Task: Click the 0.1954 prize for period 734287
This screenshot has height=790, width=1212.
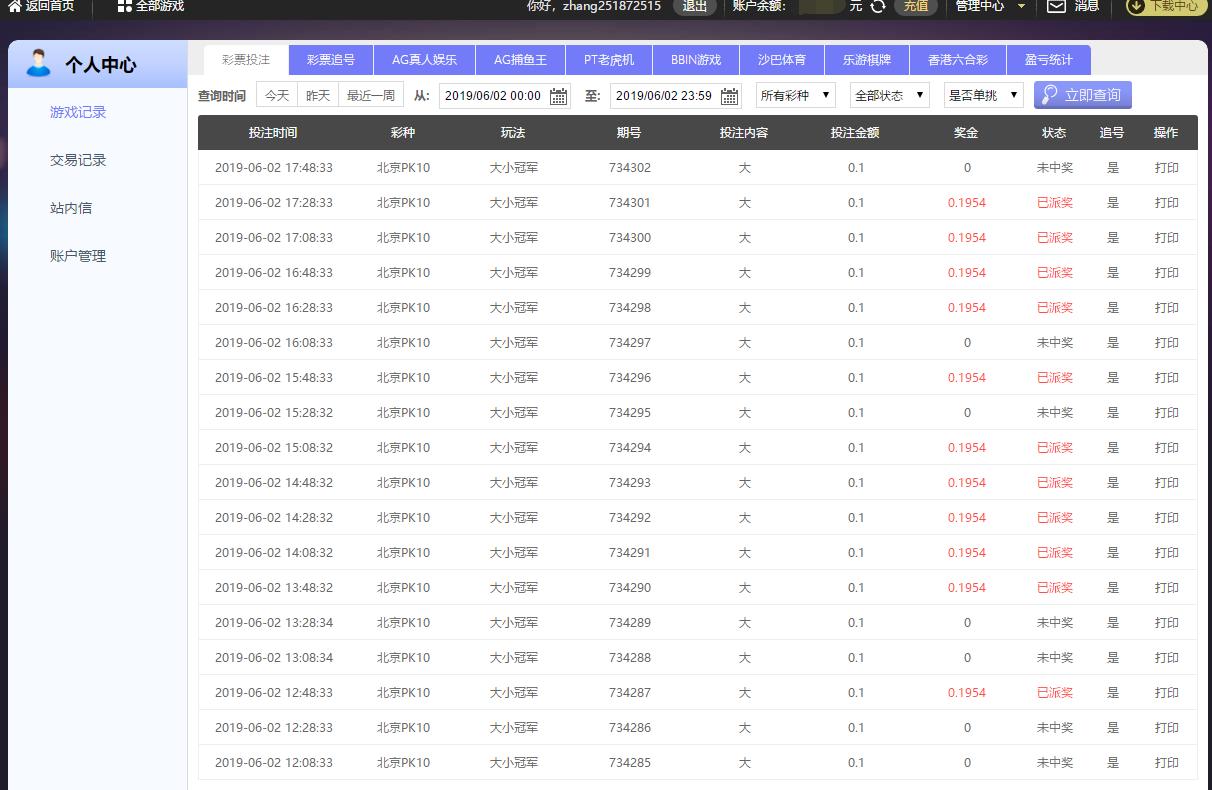Action: click(967, 693)
